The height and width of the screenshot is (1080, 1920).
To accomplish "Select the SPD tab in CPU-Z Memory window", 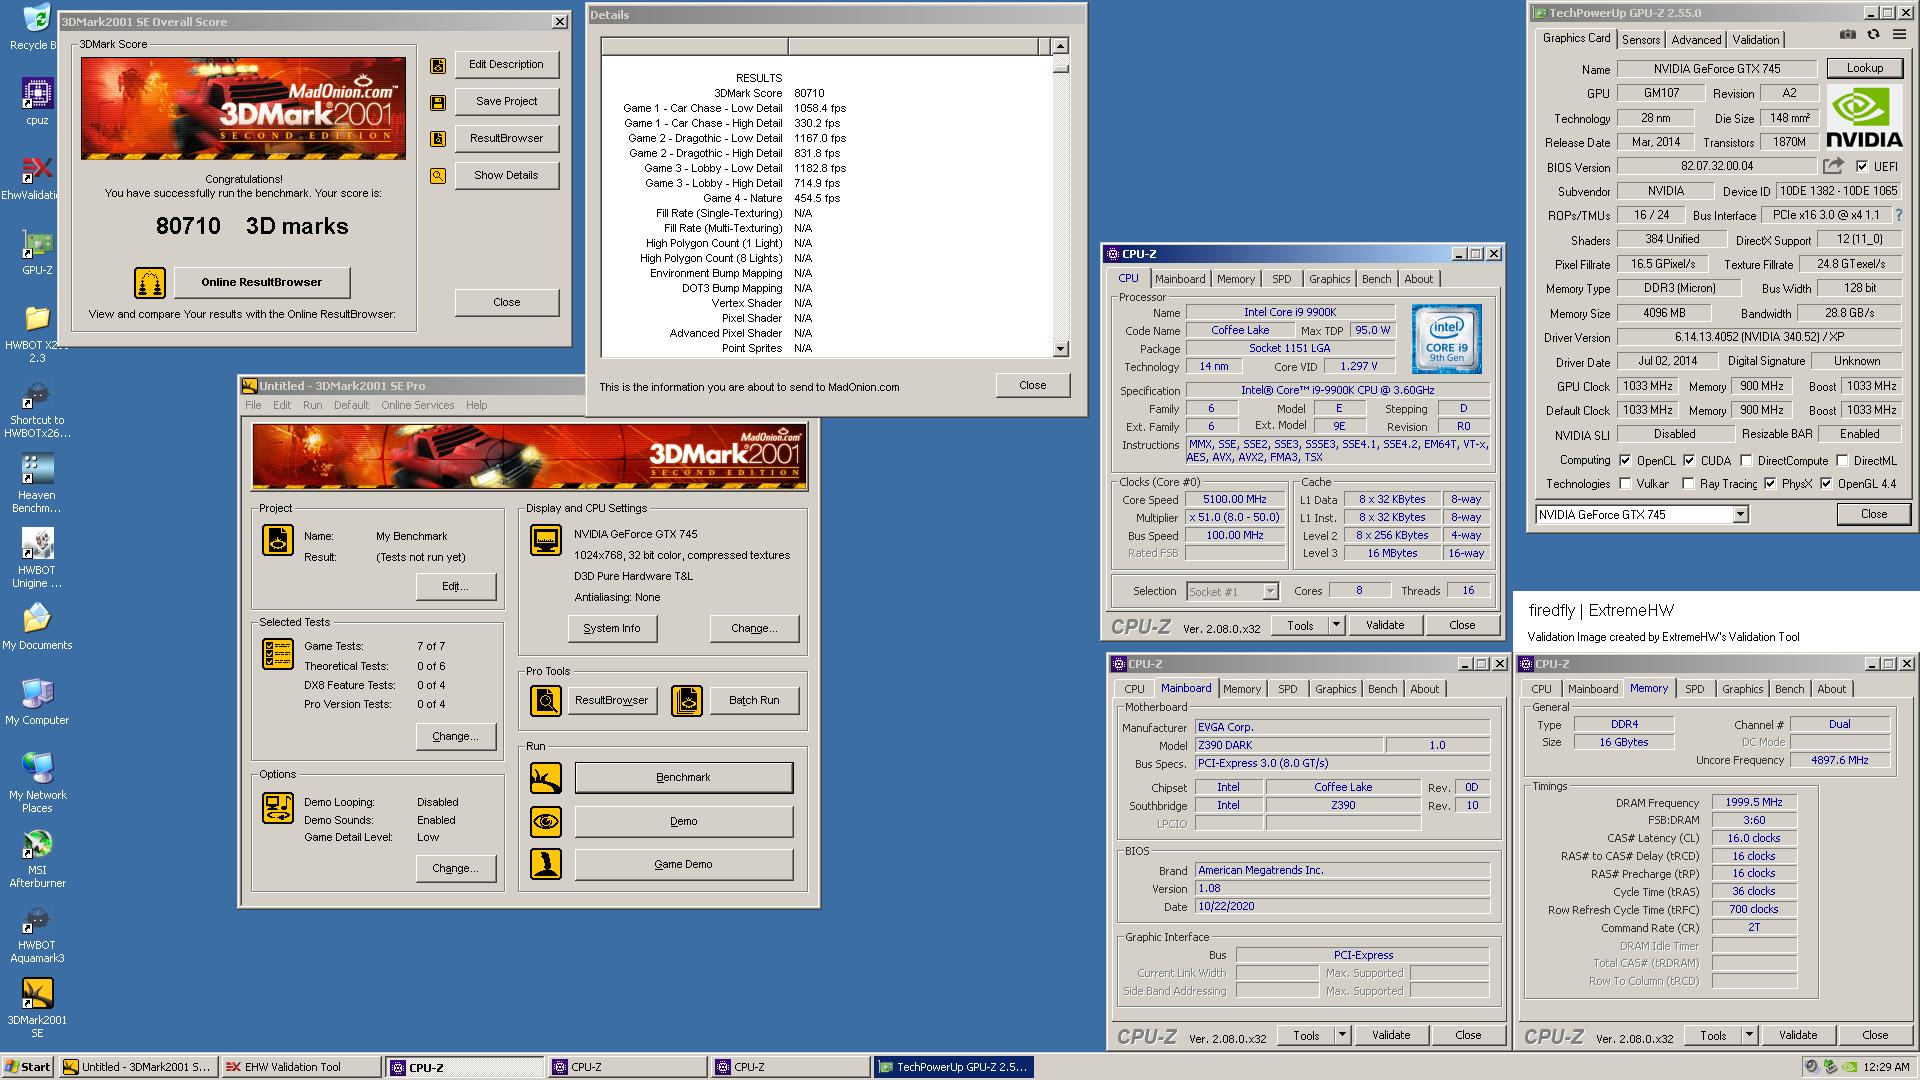I will click(1694, 689).
